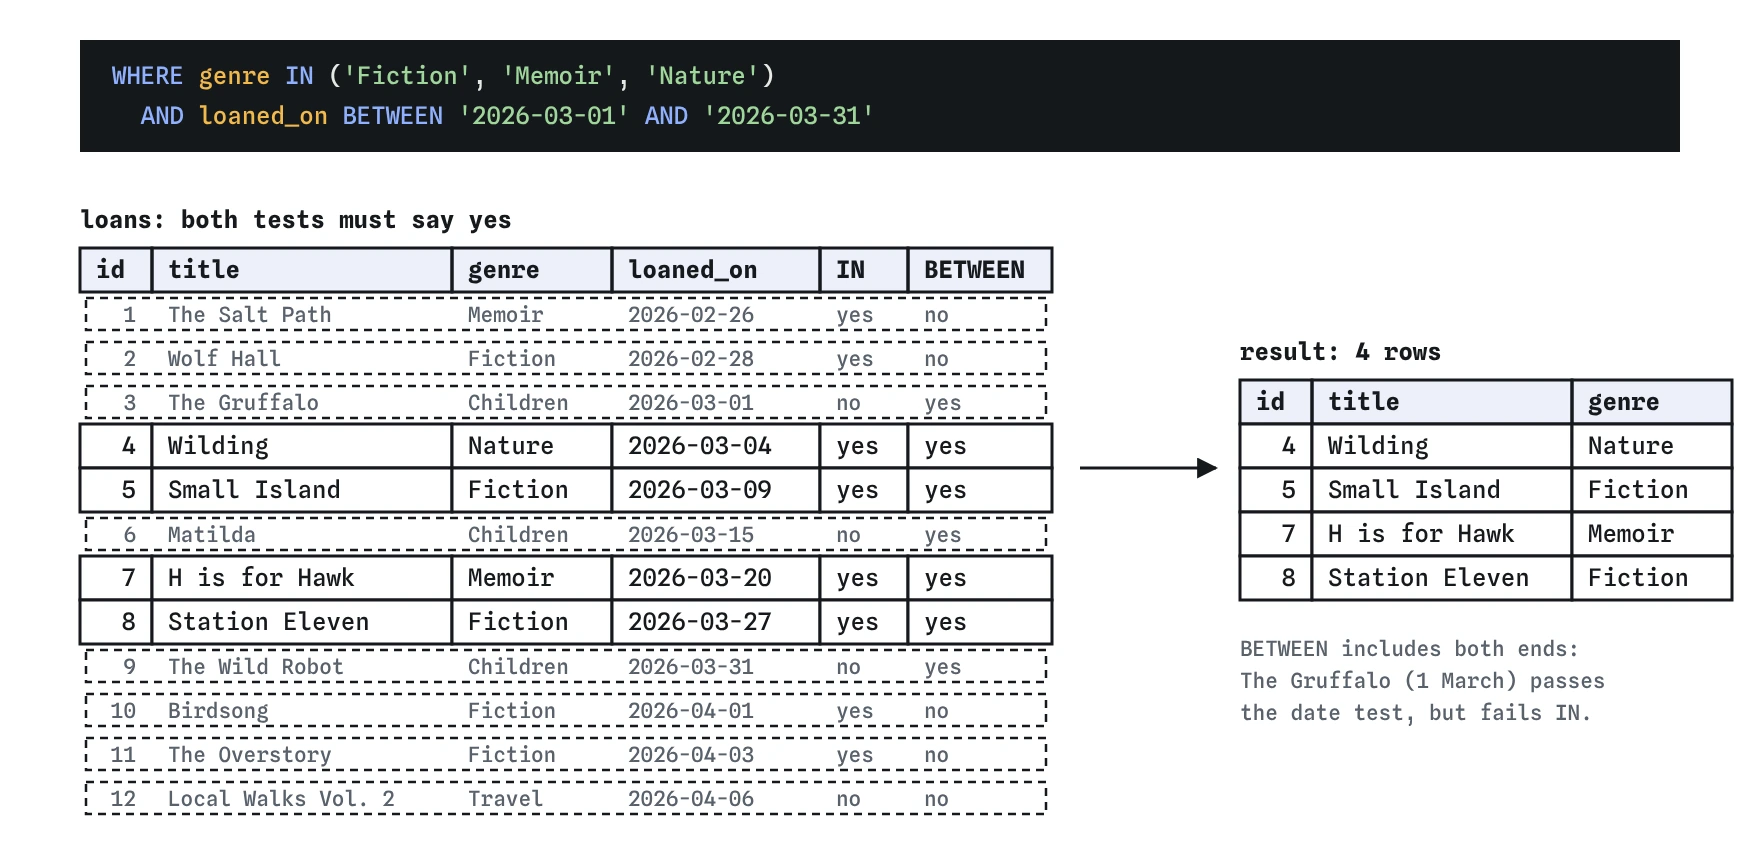Click "Small Island" in the loans table
The height and width of the screenshot is (868, 1760).
254,490
